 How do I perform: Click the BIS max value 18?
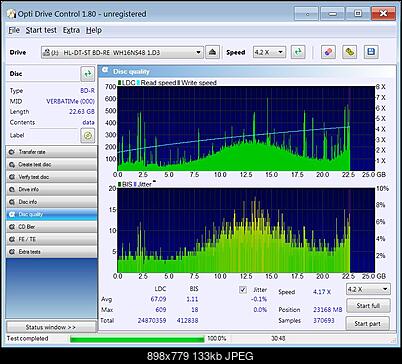coord(195,310)
